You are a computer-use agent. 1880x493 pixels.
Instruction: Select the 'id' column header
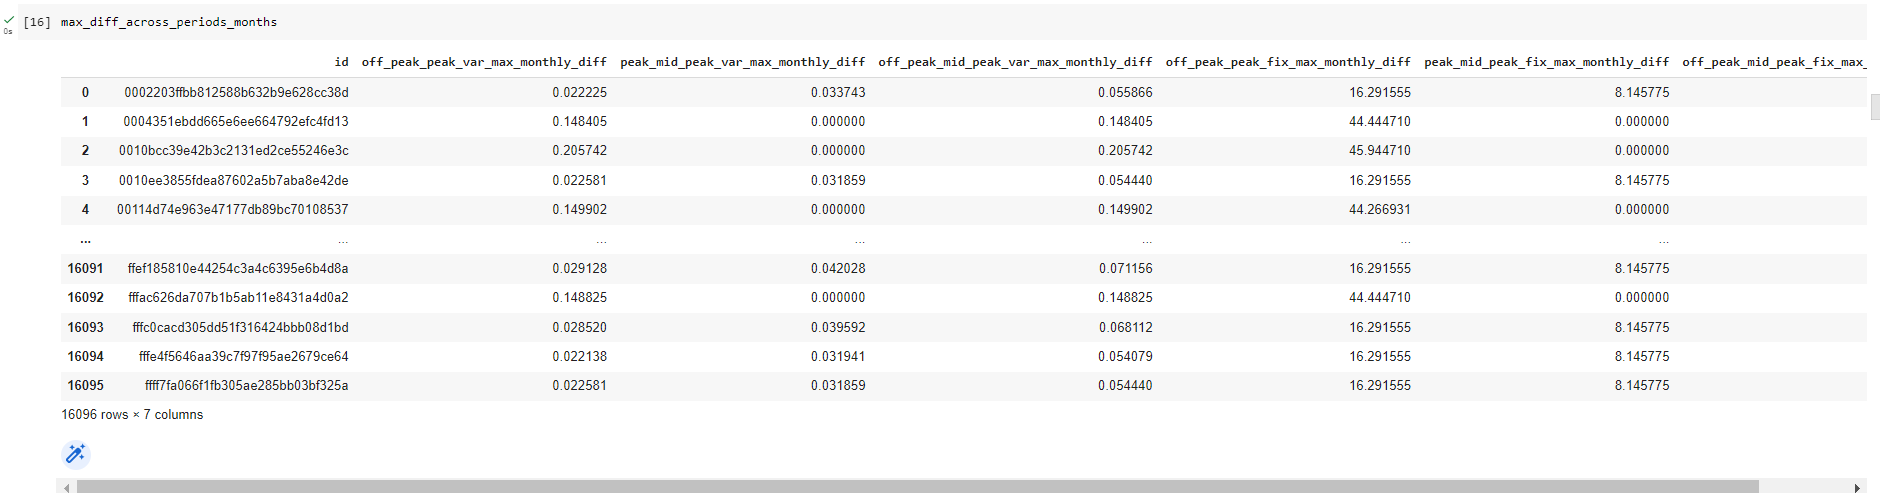pos(341,62)
